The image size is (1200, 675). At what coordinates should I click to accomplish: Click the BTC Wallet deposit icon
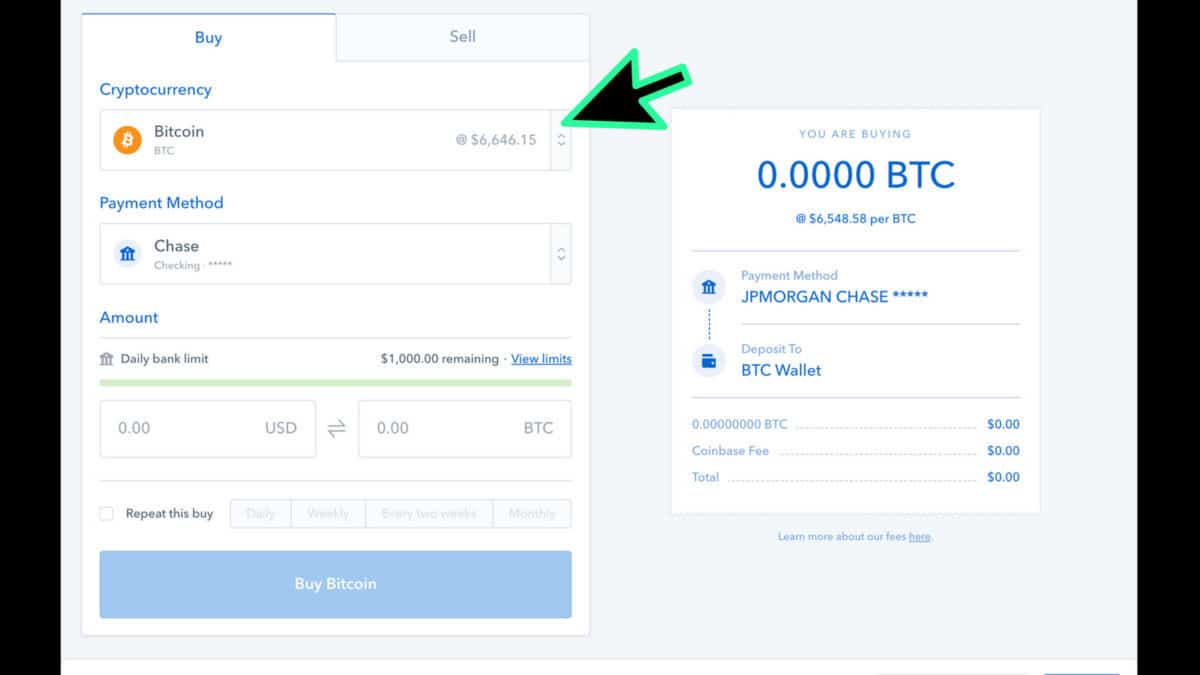tap(708, 360)
